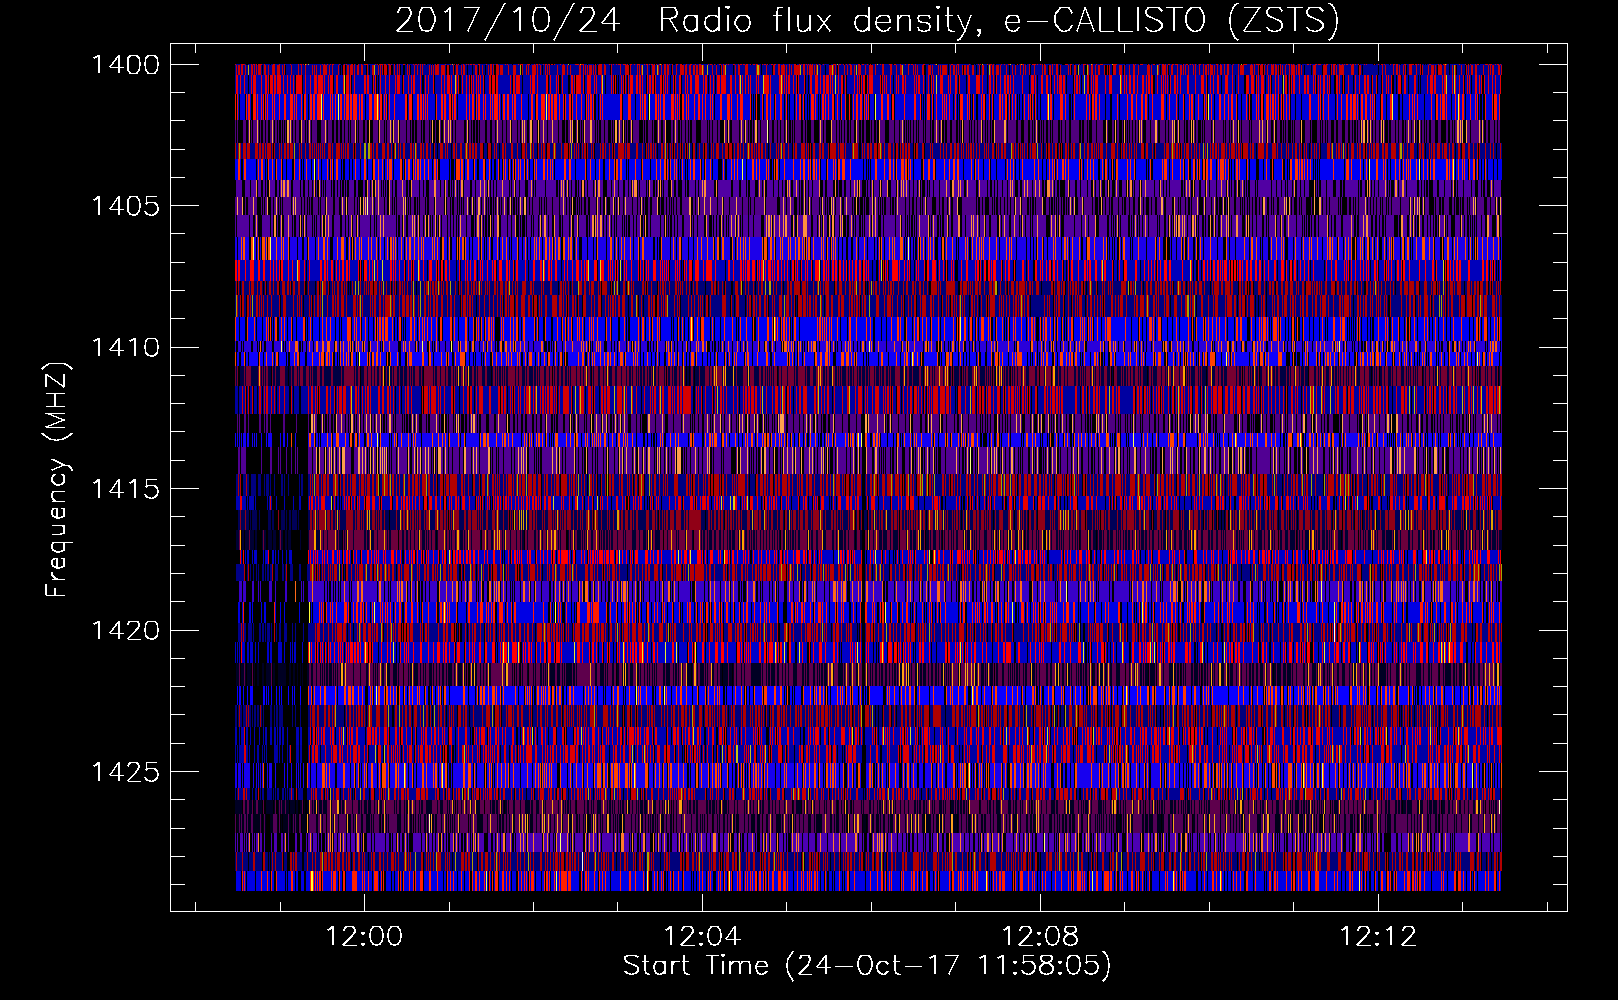
Task: Click the 12:00 time axis label
Action: tap(365, 937)
